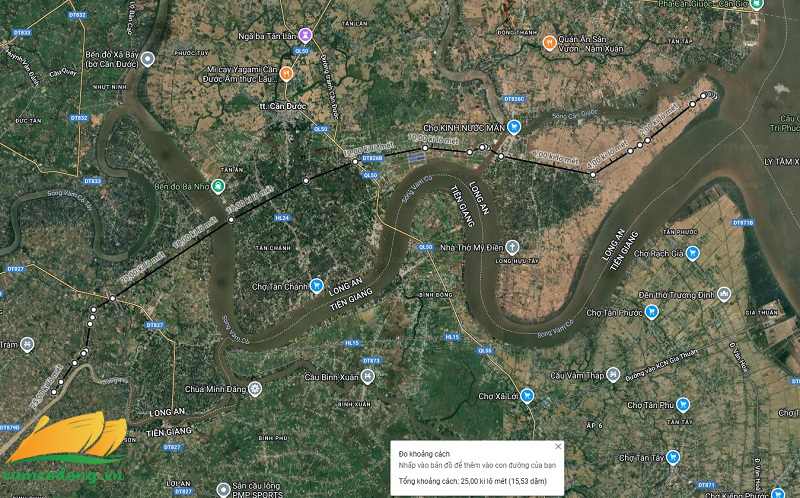Click the measurement point at DT826B junction
The image size is (800, 498).
coord(355,162)
